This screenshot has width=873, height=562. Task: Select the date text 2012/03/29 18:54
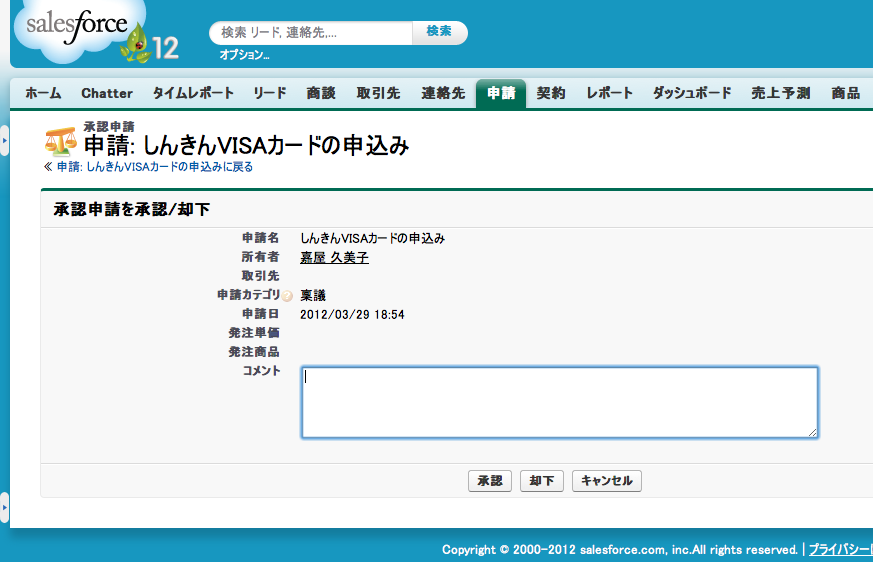coord(352,315)
